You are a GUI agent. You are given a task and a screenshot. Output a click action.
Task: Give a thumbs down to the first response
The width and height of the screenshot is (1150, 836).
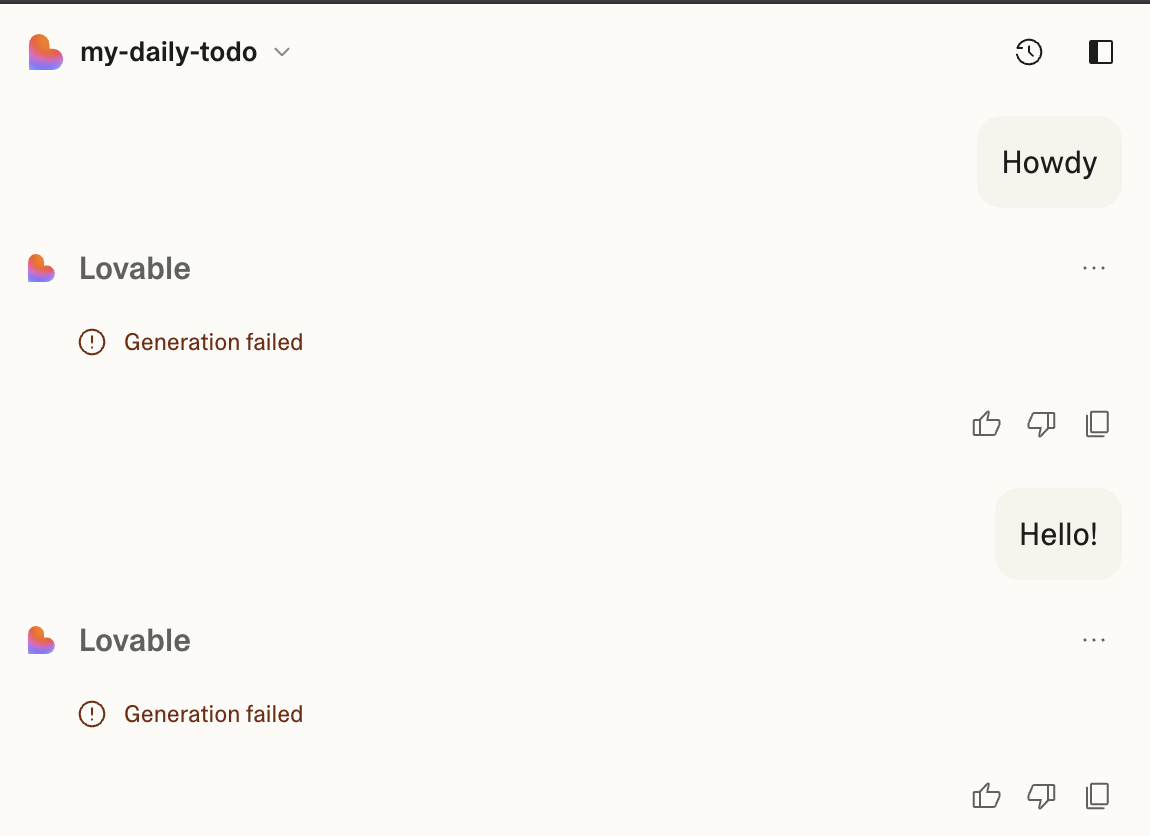point(1041,424)
